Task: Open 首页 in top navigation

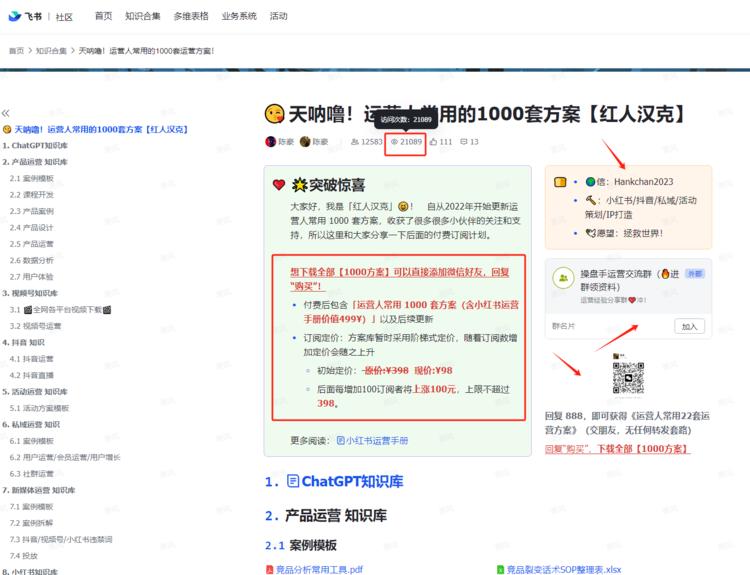Action: coord(103,16)
